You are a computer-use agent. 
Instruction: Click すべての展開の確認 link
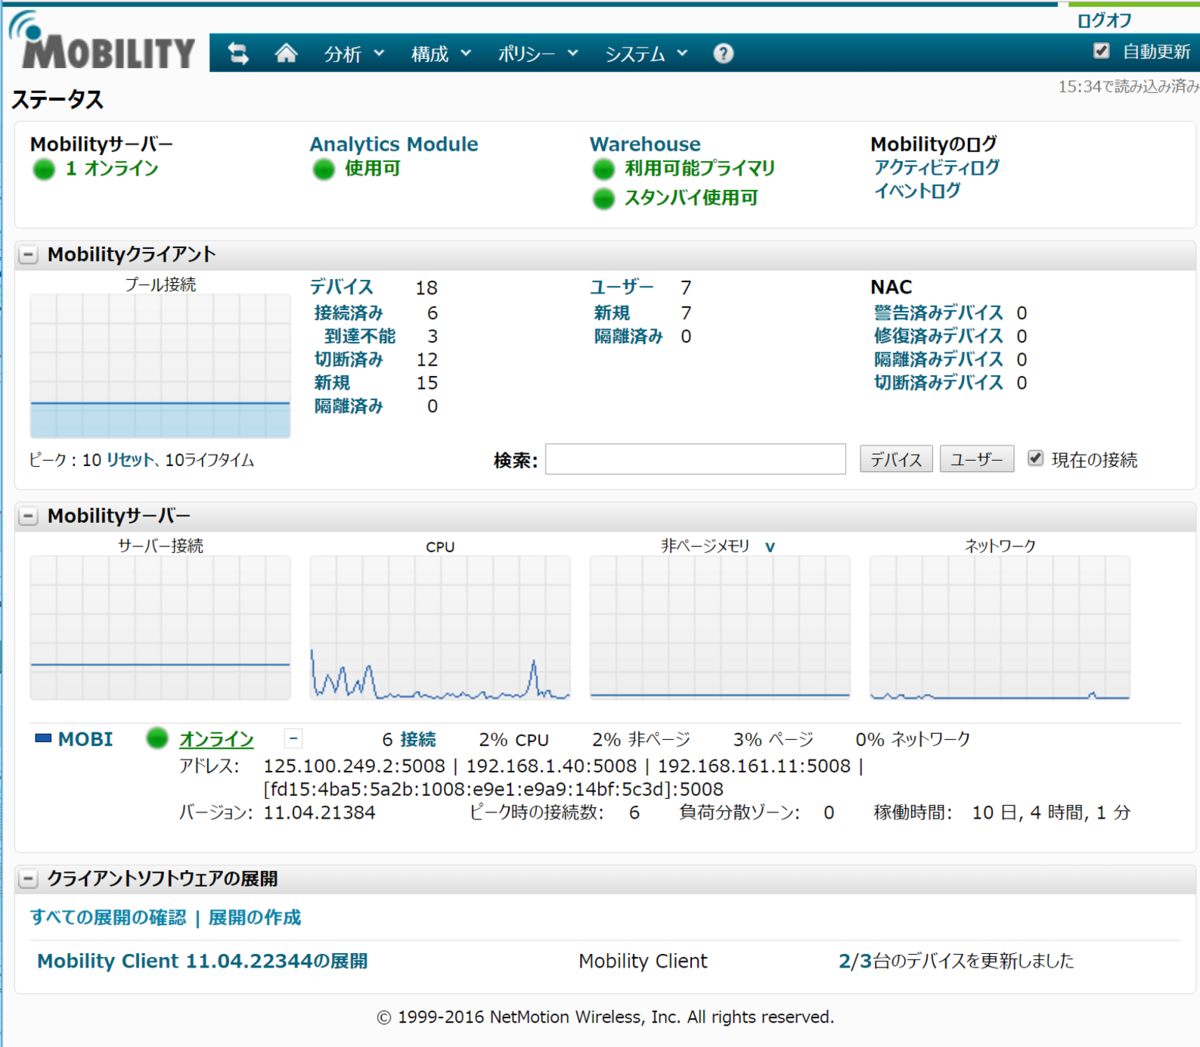(108, 918)
